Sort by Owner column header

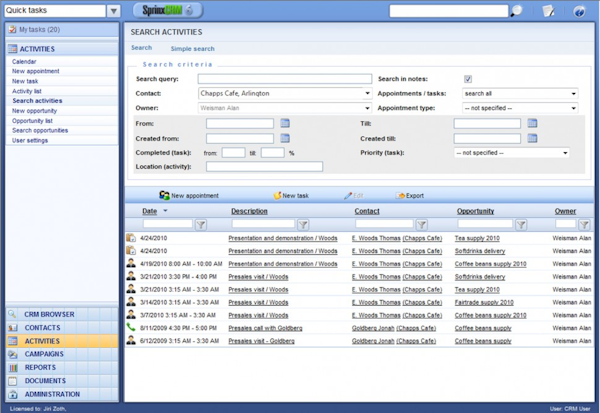[565, 211]
